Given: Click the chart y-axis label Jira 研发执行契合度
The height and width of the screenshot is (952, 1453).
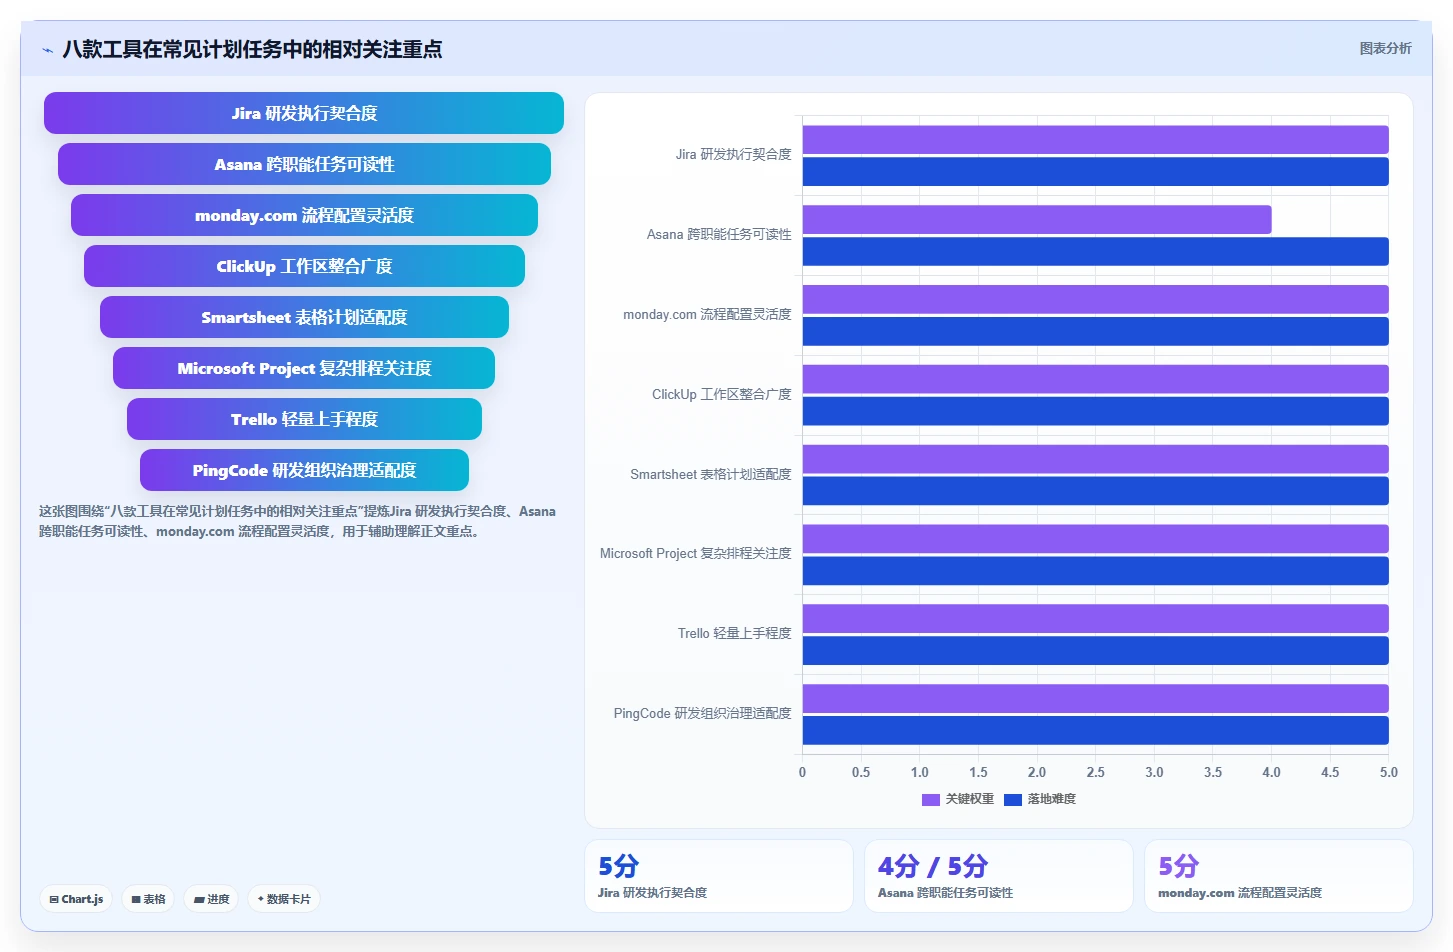Looking at the screenshot, I should [x=733, y=155].
